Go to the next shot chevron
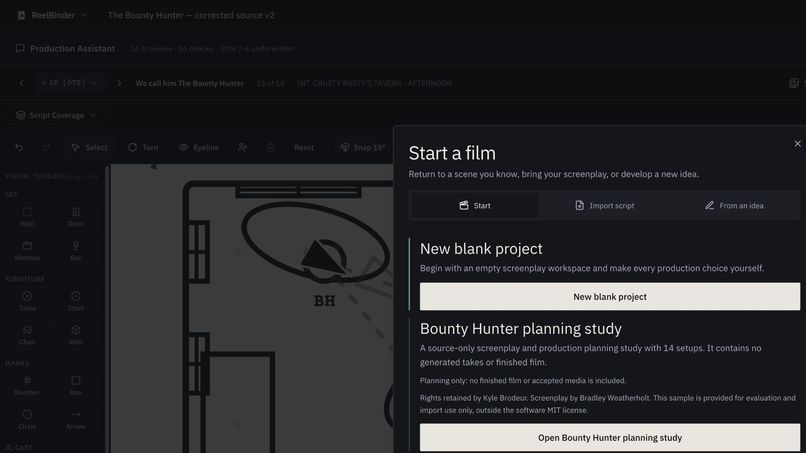Screen dimensions: 806x453 [x=119, y=83]
